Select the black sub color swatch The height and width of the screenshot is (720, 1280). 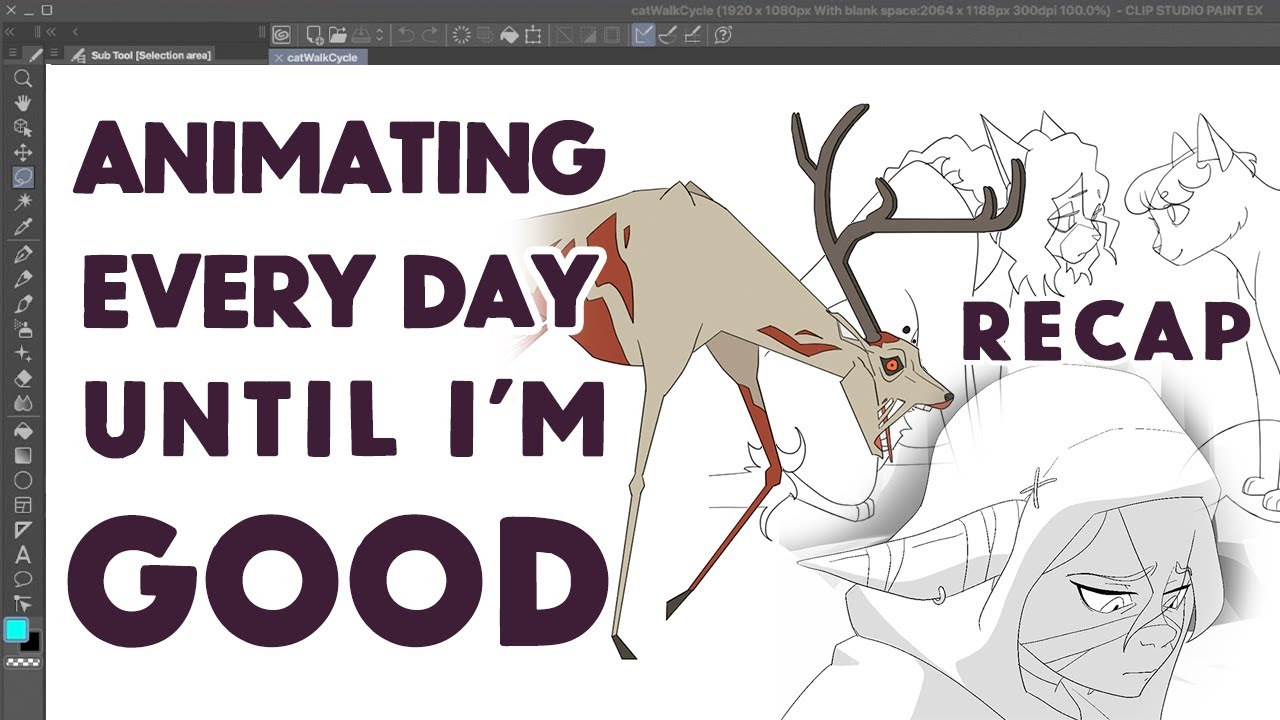(32, 641)
